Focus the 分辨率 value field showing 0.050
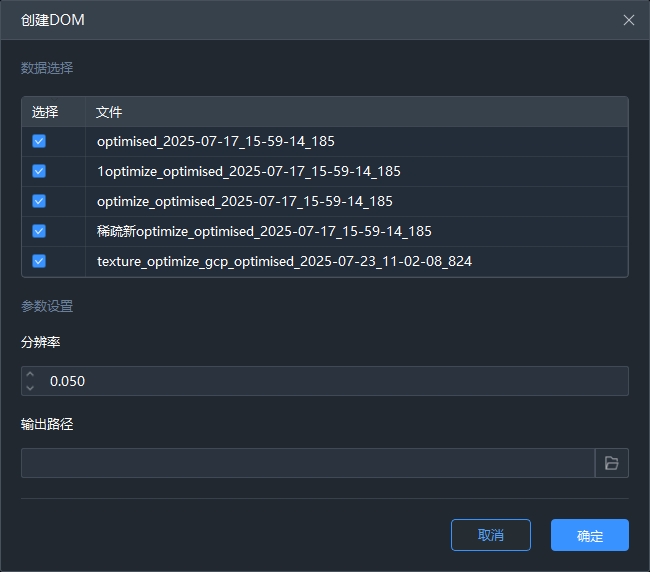 click(330, 381)
